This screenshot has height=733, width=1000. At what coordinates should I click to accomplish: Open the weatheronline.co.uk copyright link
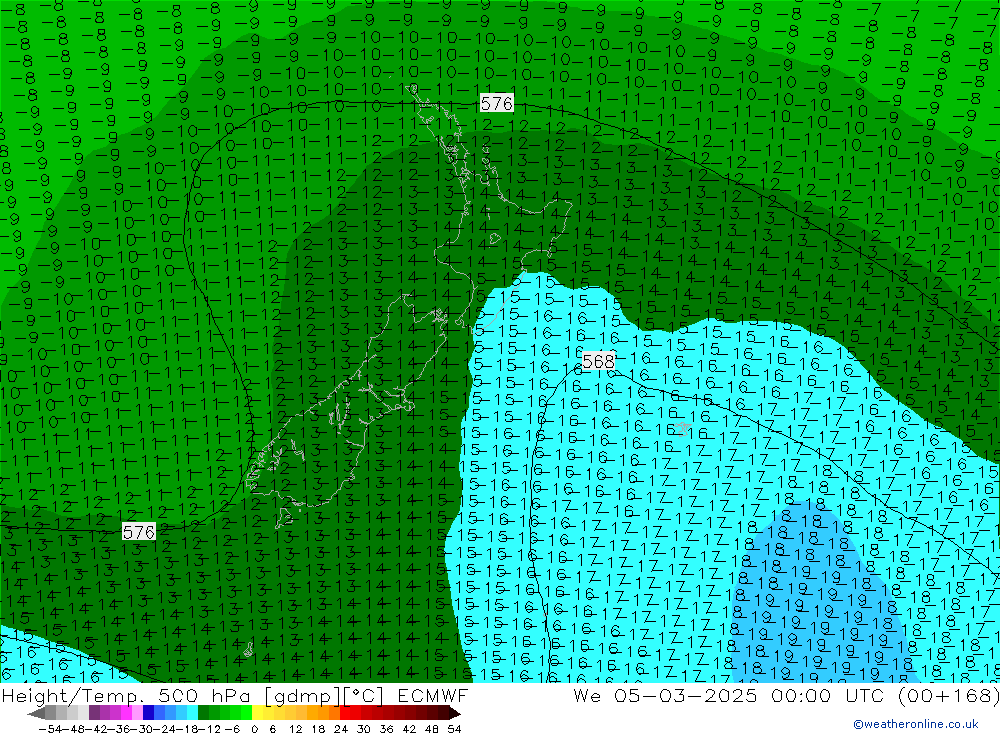pyautogui.click(x=915, y=724)
